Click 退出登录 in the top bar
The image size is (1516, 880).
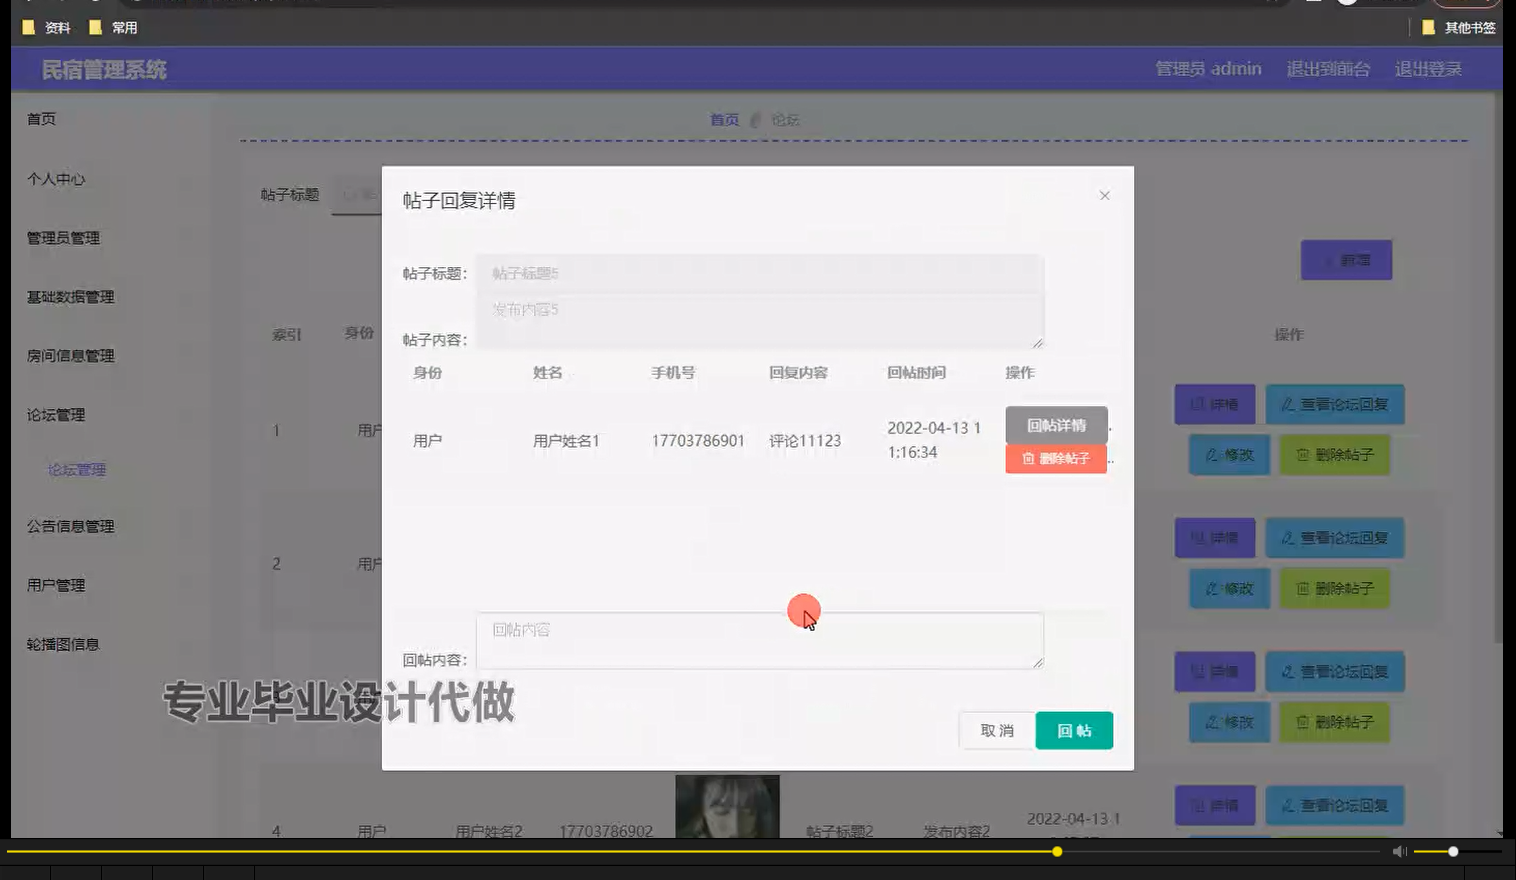point(1427,68)
